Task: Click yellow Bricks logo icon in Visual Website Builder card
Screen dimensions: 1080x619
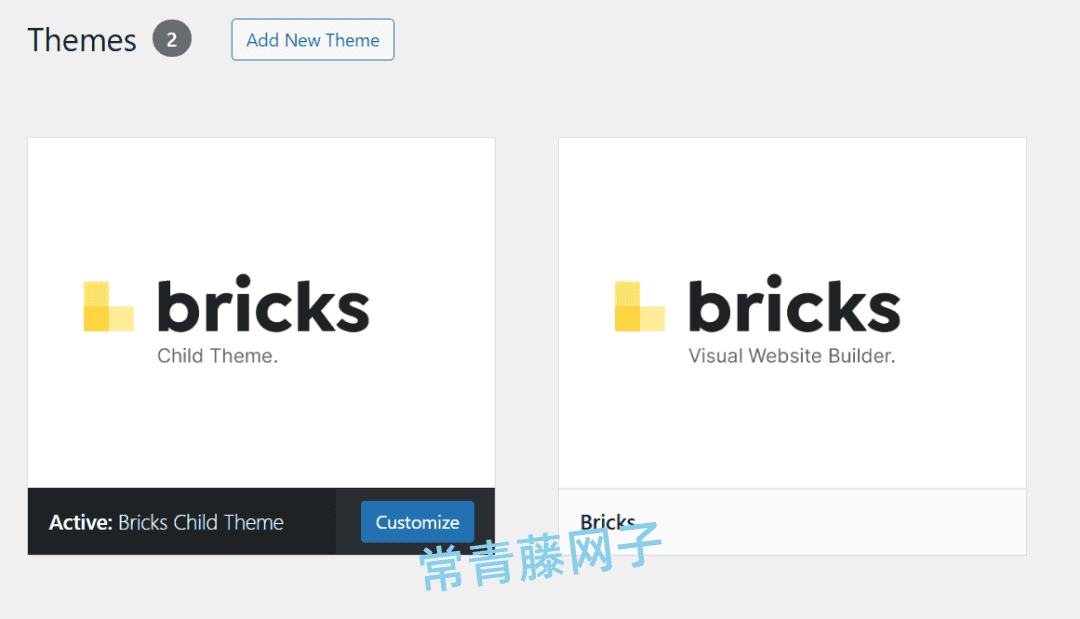Action: tap(639, 306)
